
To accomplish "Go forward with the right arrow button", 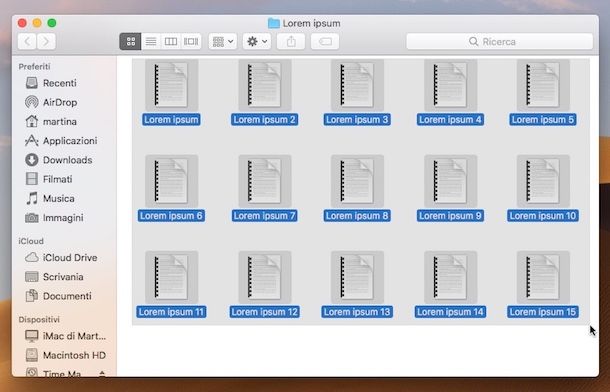I will pos(46,41).
